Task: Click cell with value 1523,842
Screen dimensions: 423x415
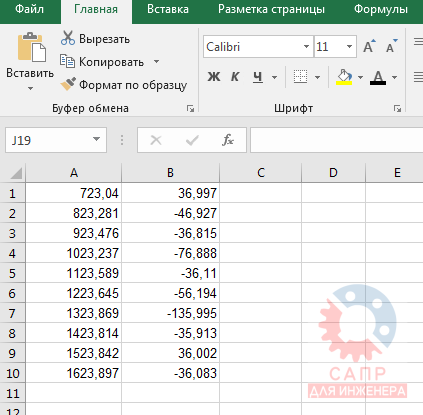Action: [74, 353]
